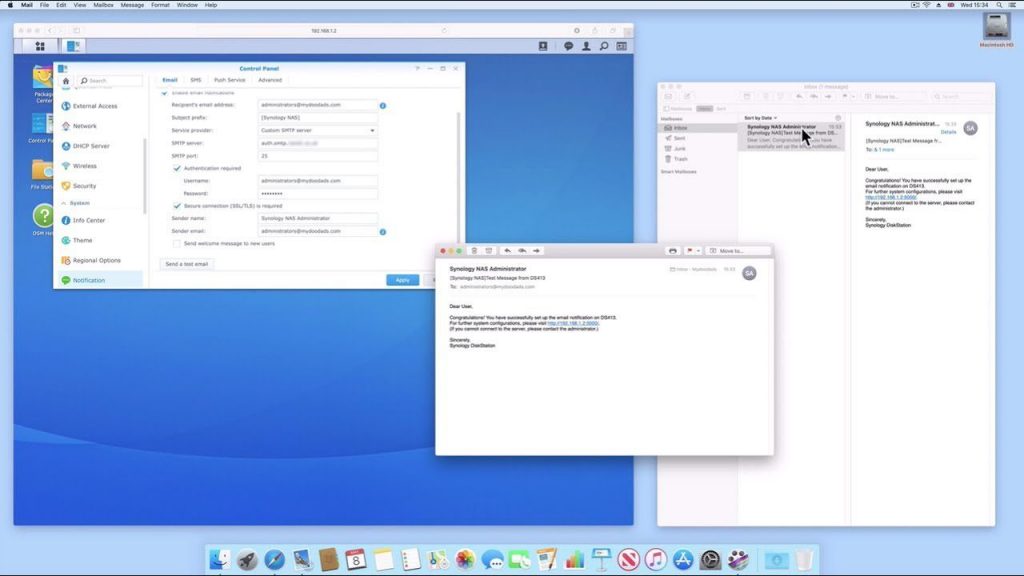Click forward arrow in message window toolbar

coord(536,251)
